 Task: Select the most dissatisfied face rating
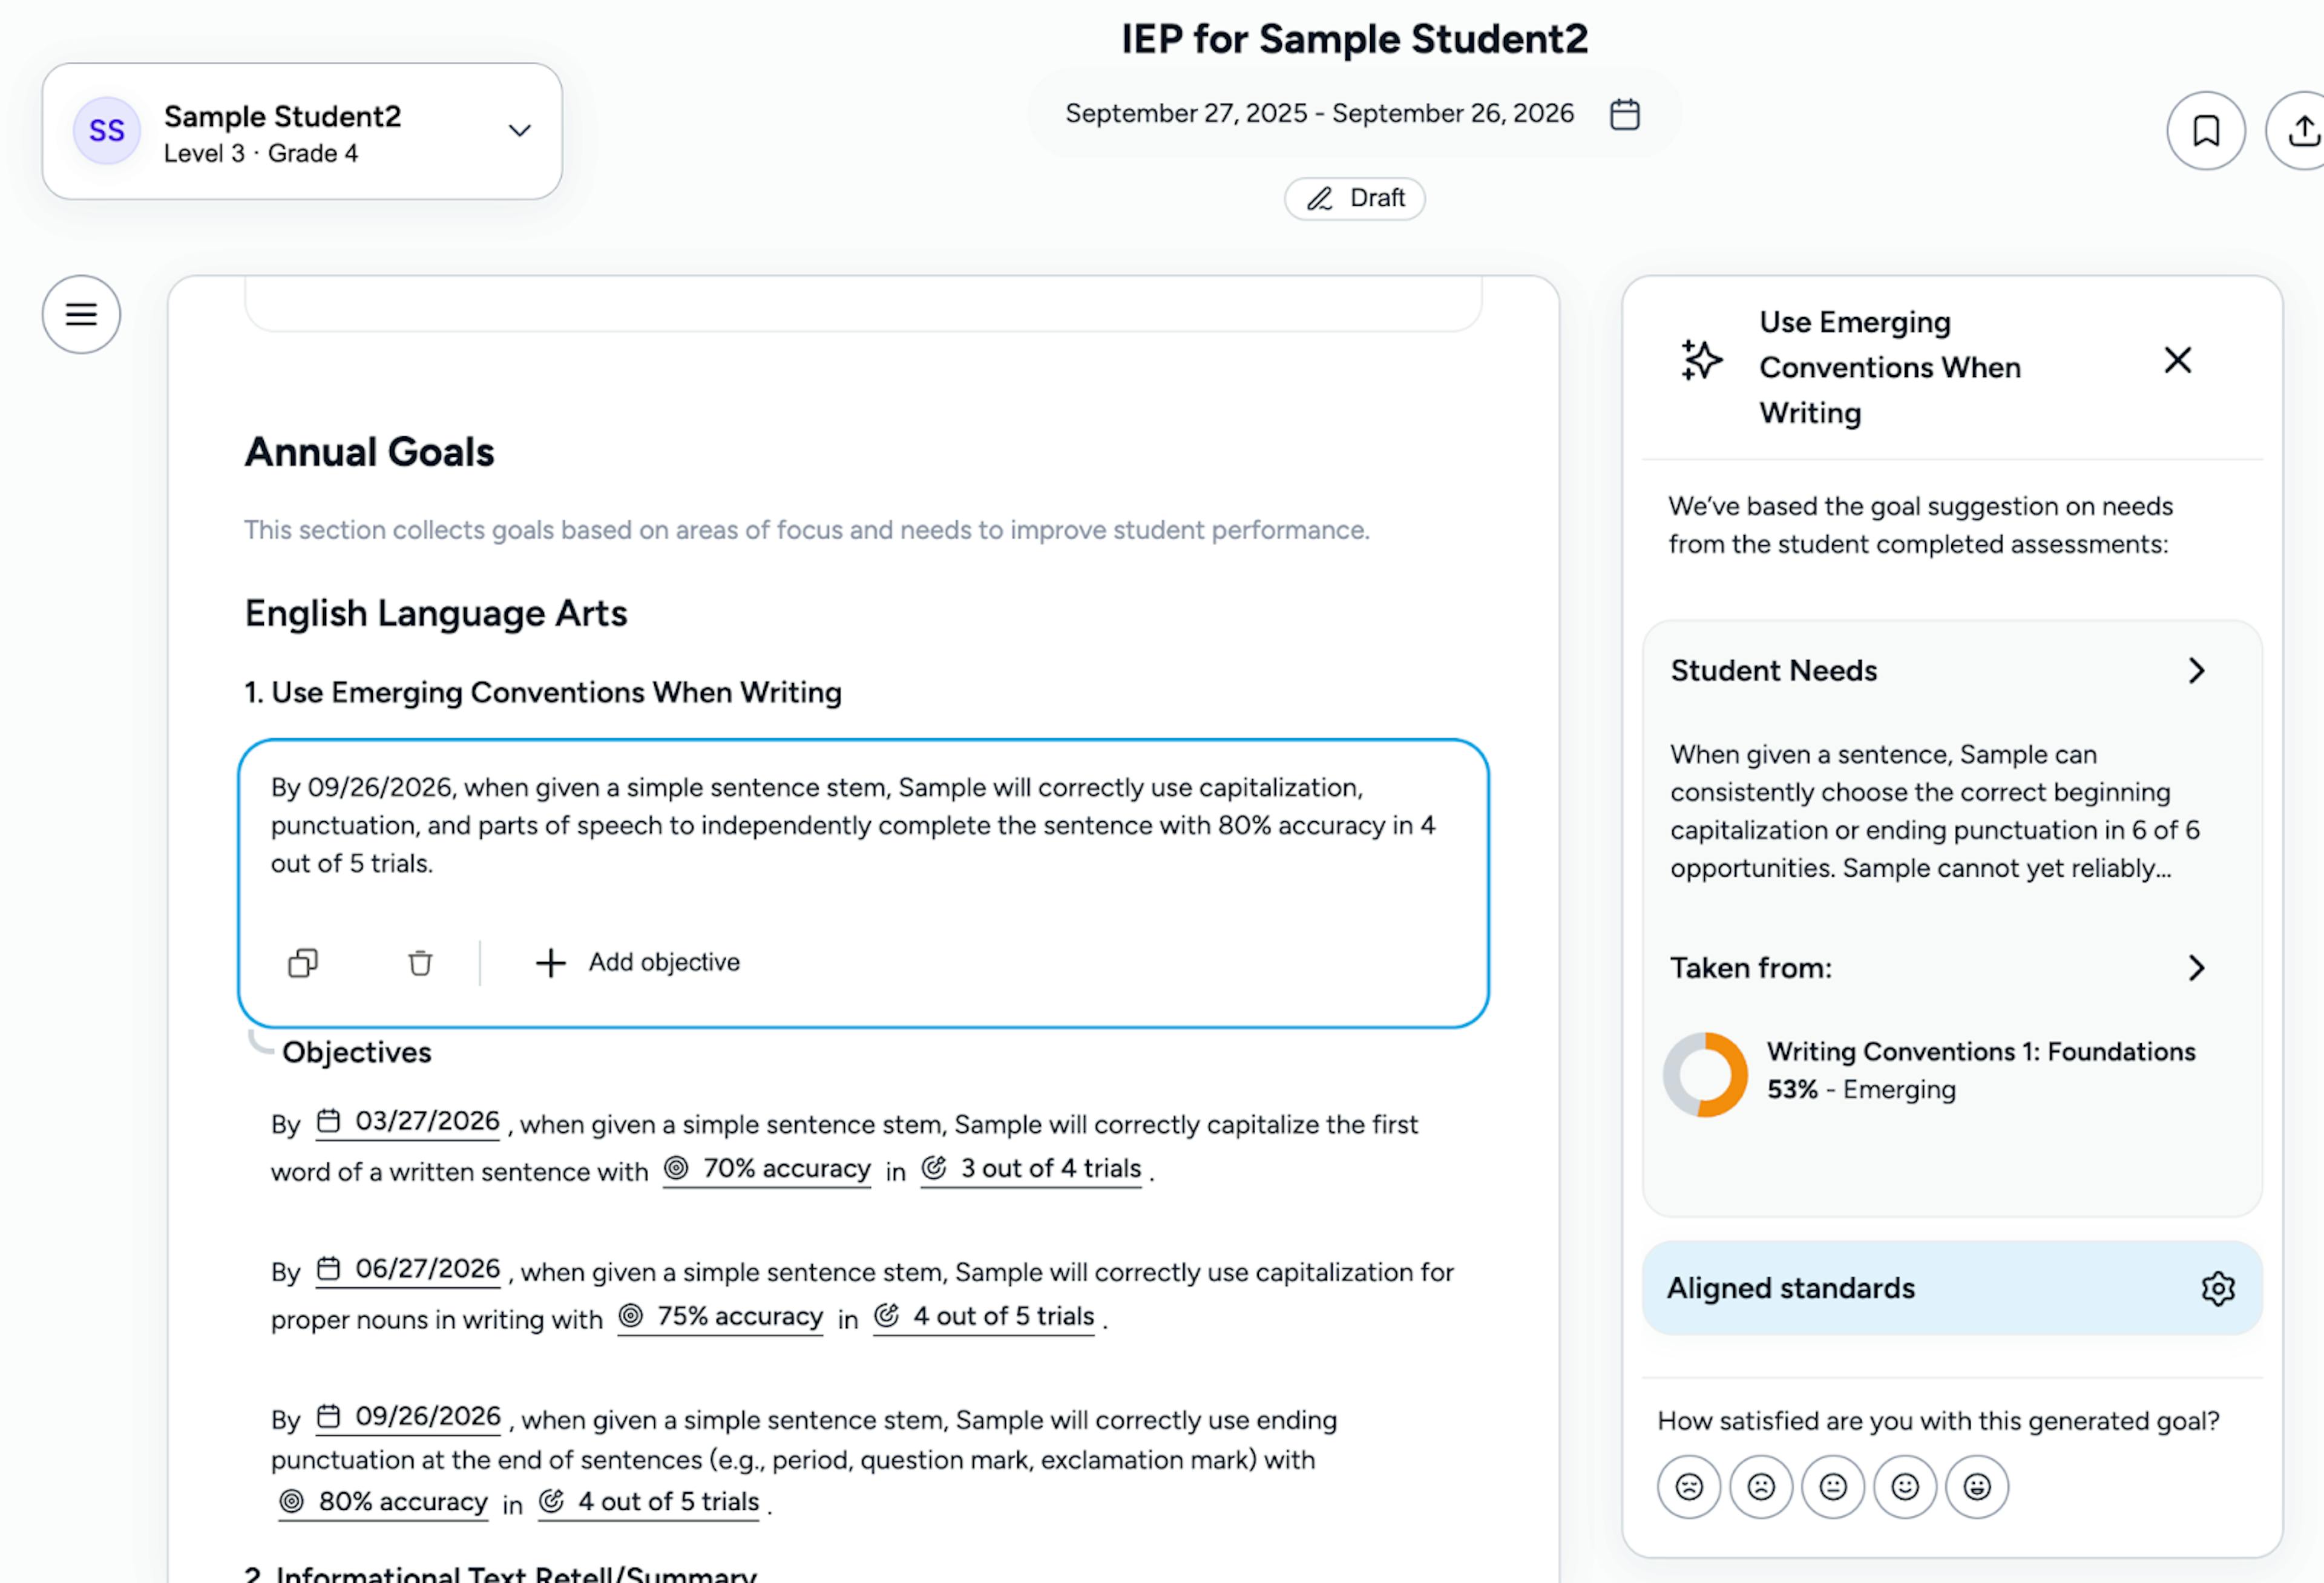pyautogui.click(x=1689, y=1487)
